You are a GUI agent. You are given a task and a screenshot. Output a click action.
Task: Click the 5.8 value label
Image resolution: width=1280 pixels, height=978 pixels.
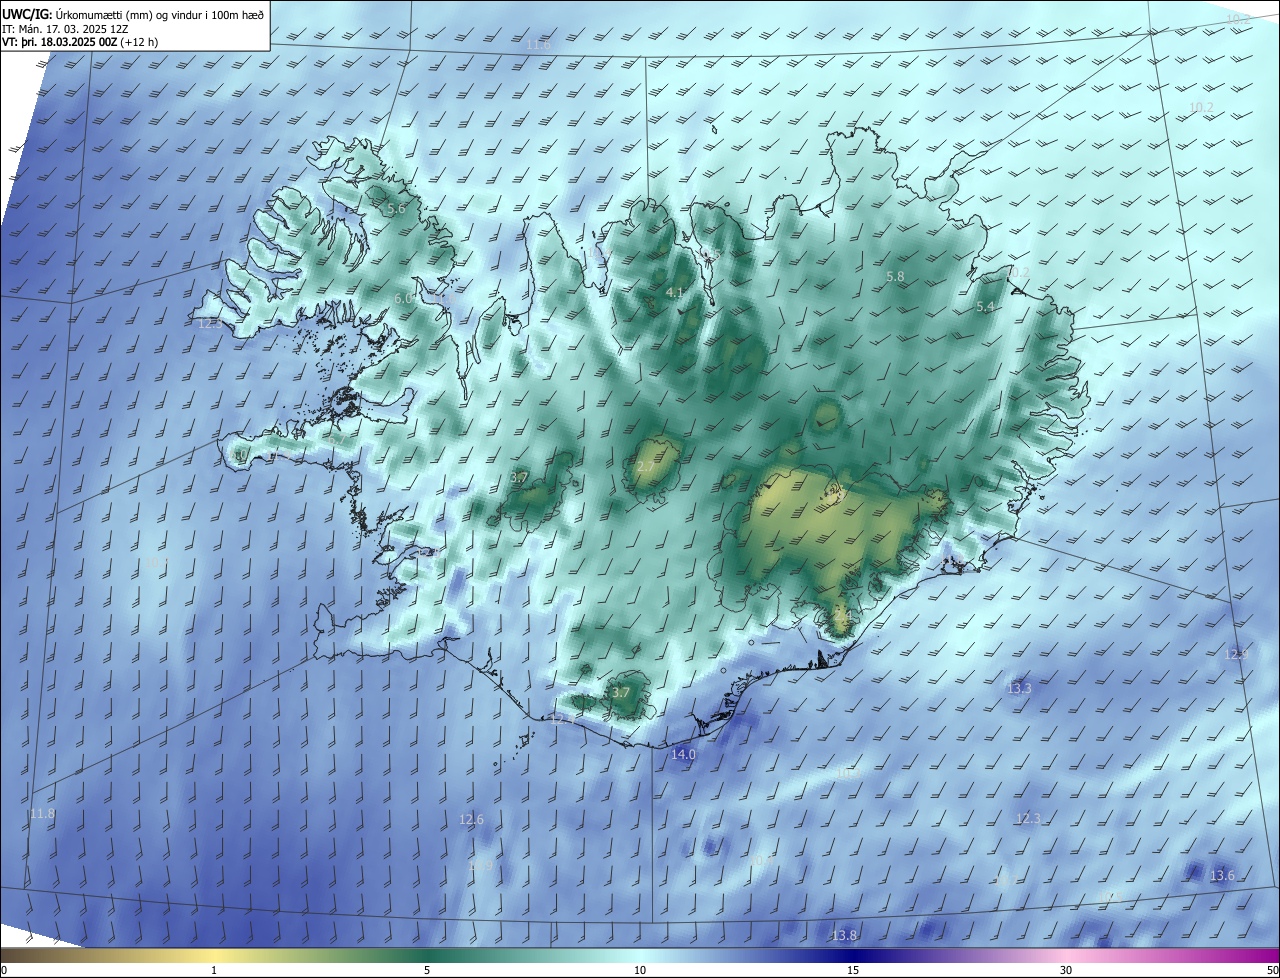point(895,276)
